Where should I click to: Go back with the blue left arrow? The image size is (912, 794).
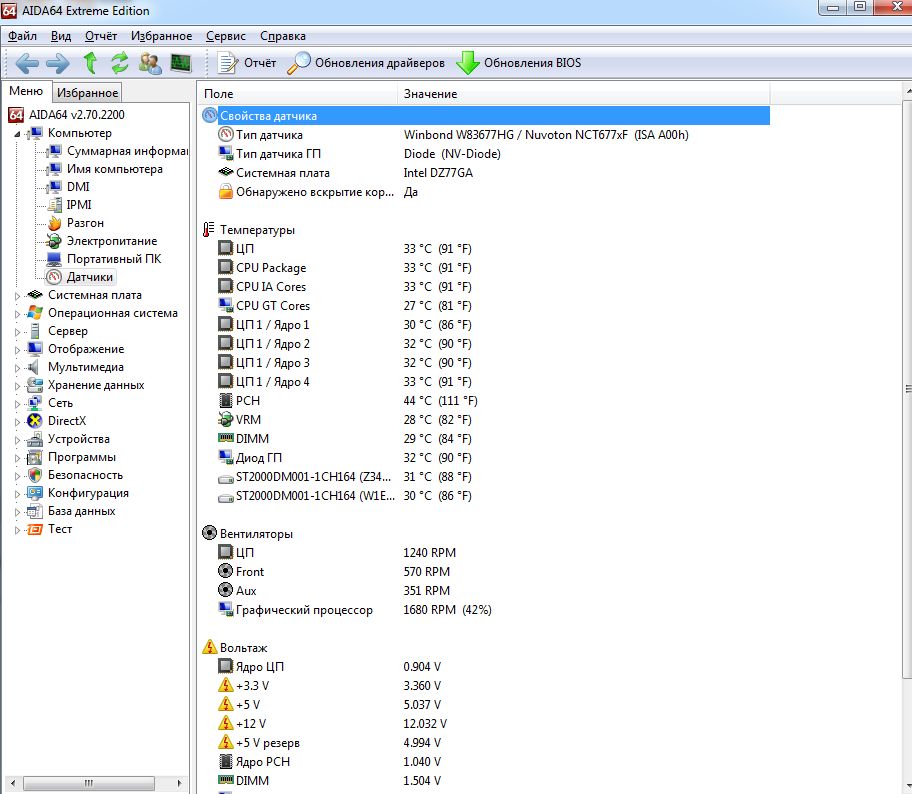click(x=27, y=63)
